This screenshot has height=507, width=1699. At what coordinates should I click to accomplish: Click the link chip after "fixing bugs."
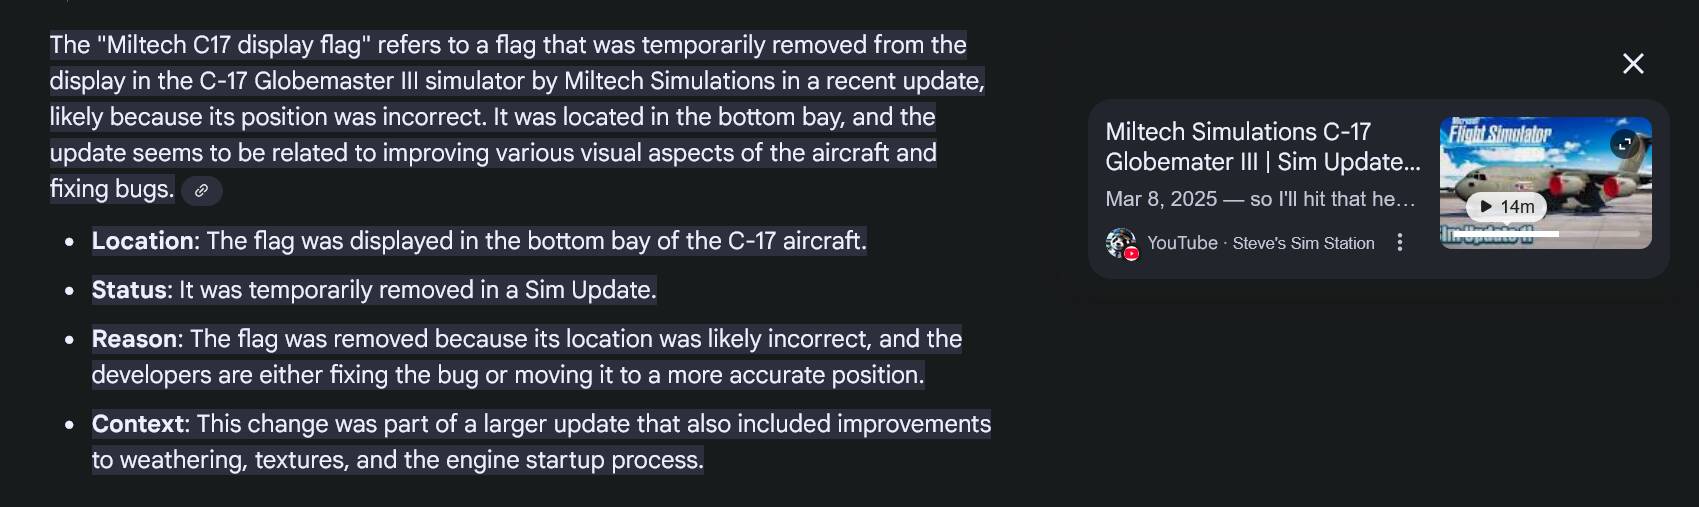pos(201,190)
